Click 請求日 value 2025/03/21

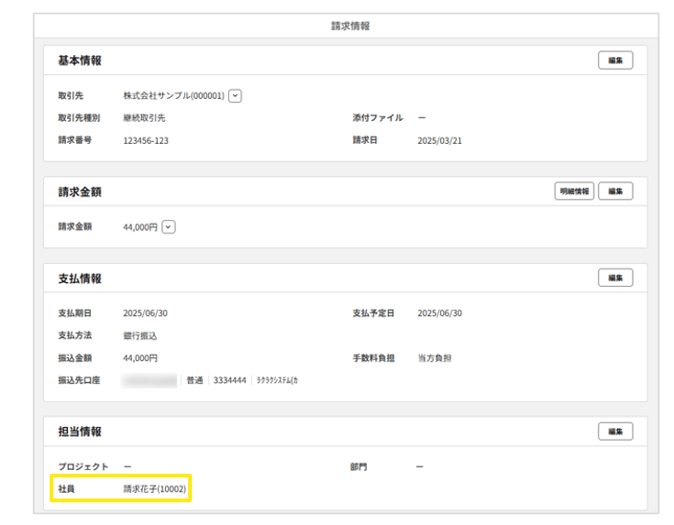pyautogui.click(x=439, y=141)
